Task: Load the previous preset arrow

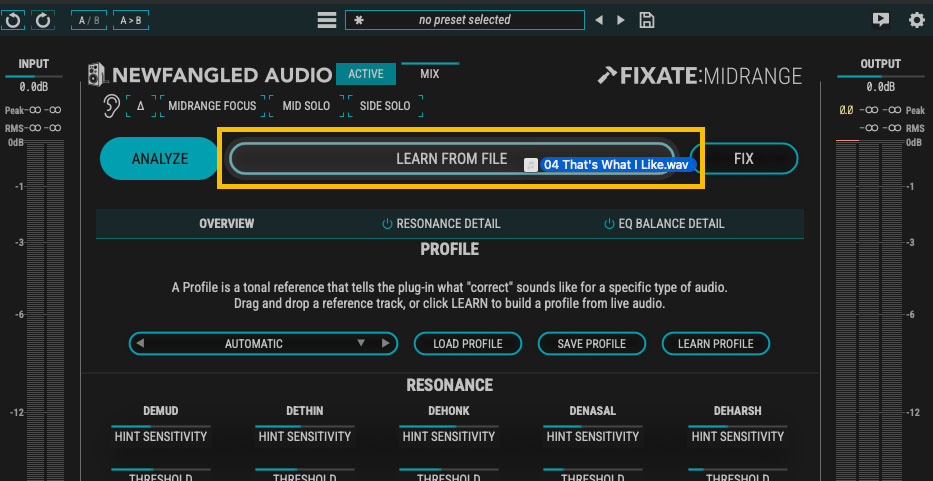Action: (x=599, y=20)
